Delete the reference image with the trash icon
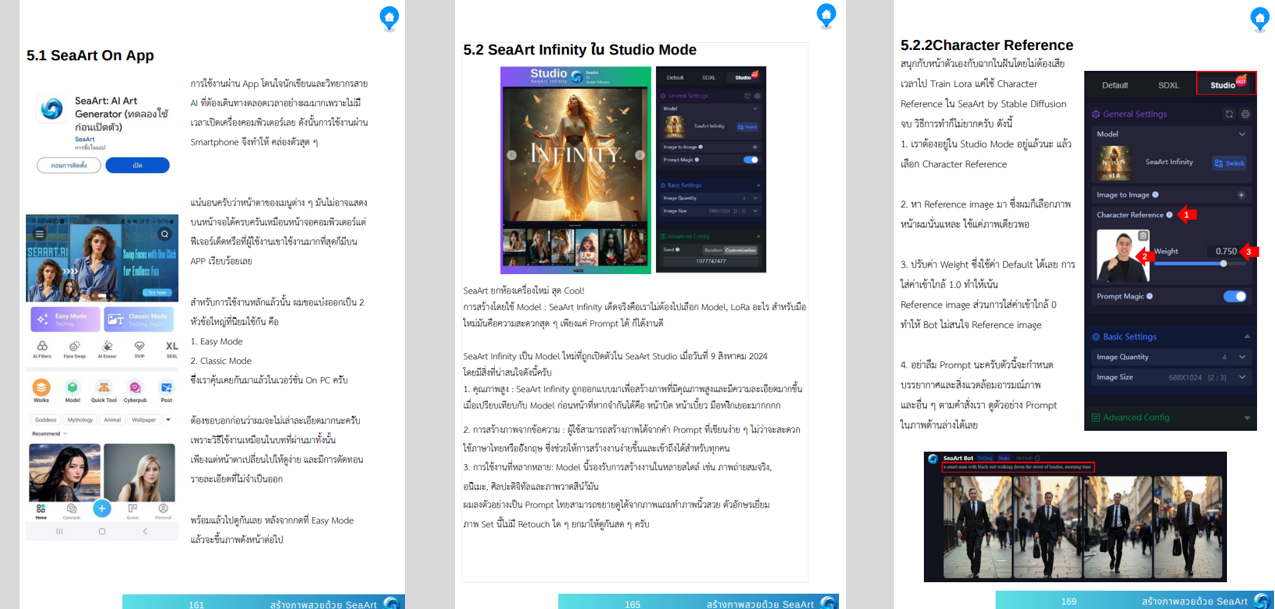 pyautogui.click(x=1143, y=236)
